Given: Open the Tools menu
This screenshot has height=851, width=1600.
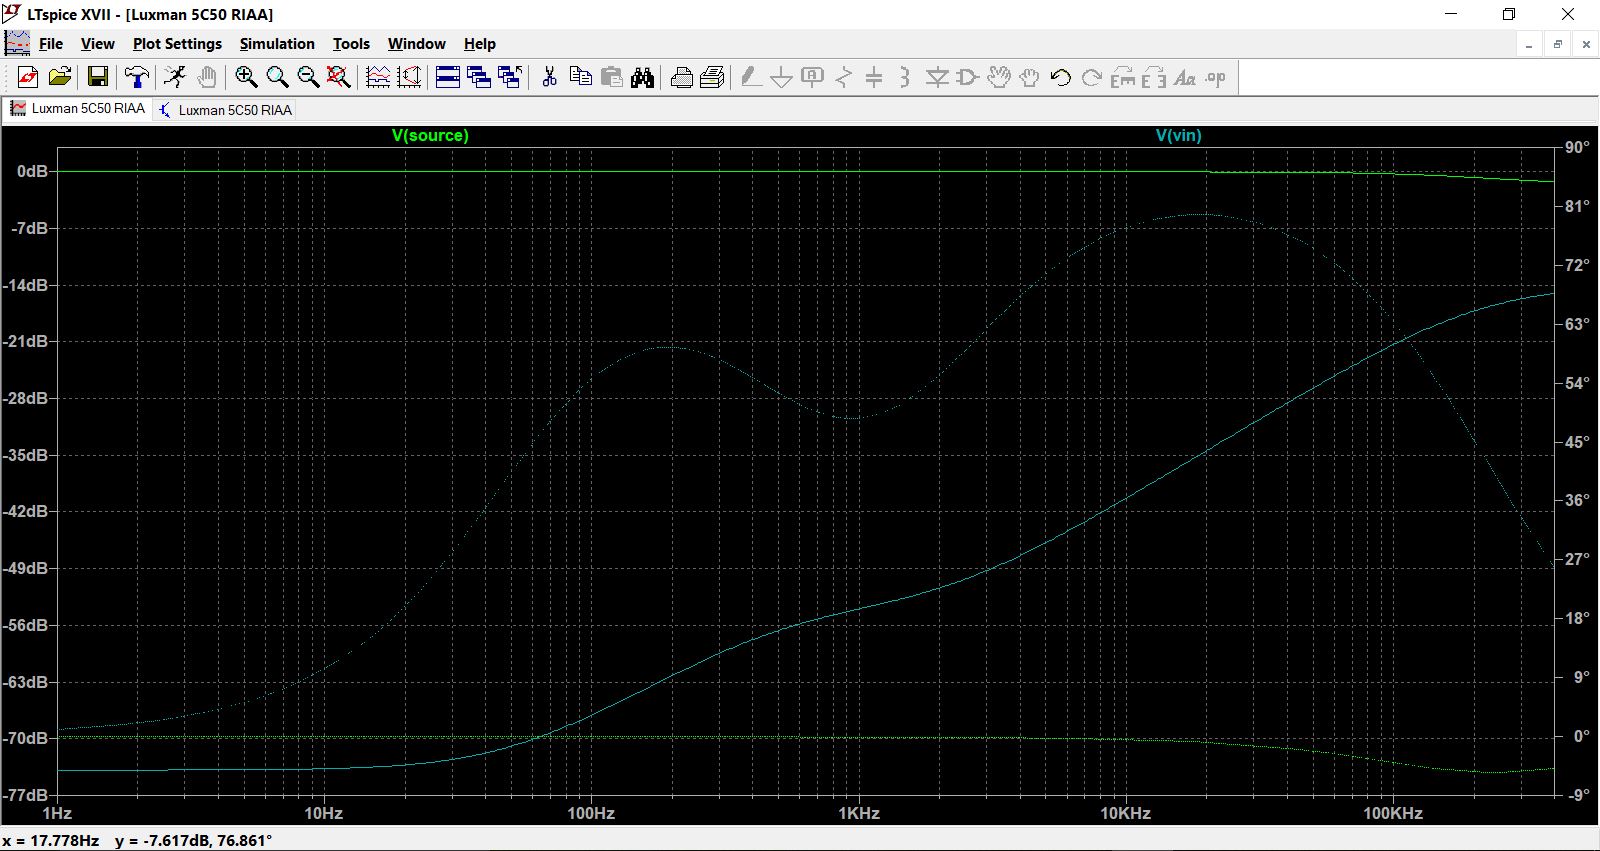Looking at the screenshot, I should [x=351, y=44].
